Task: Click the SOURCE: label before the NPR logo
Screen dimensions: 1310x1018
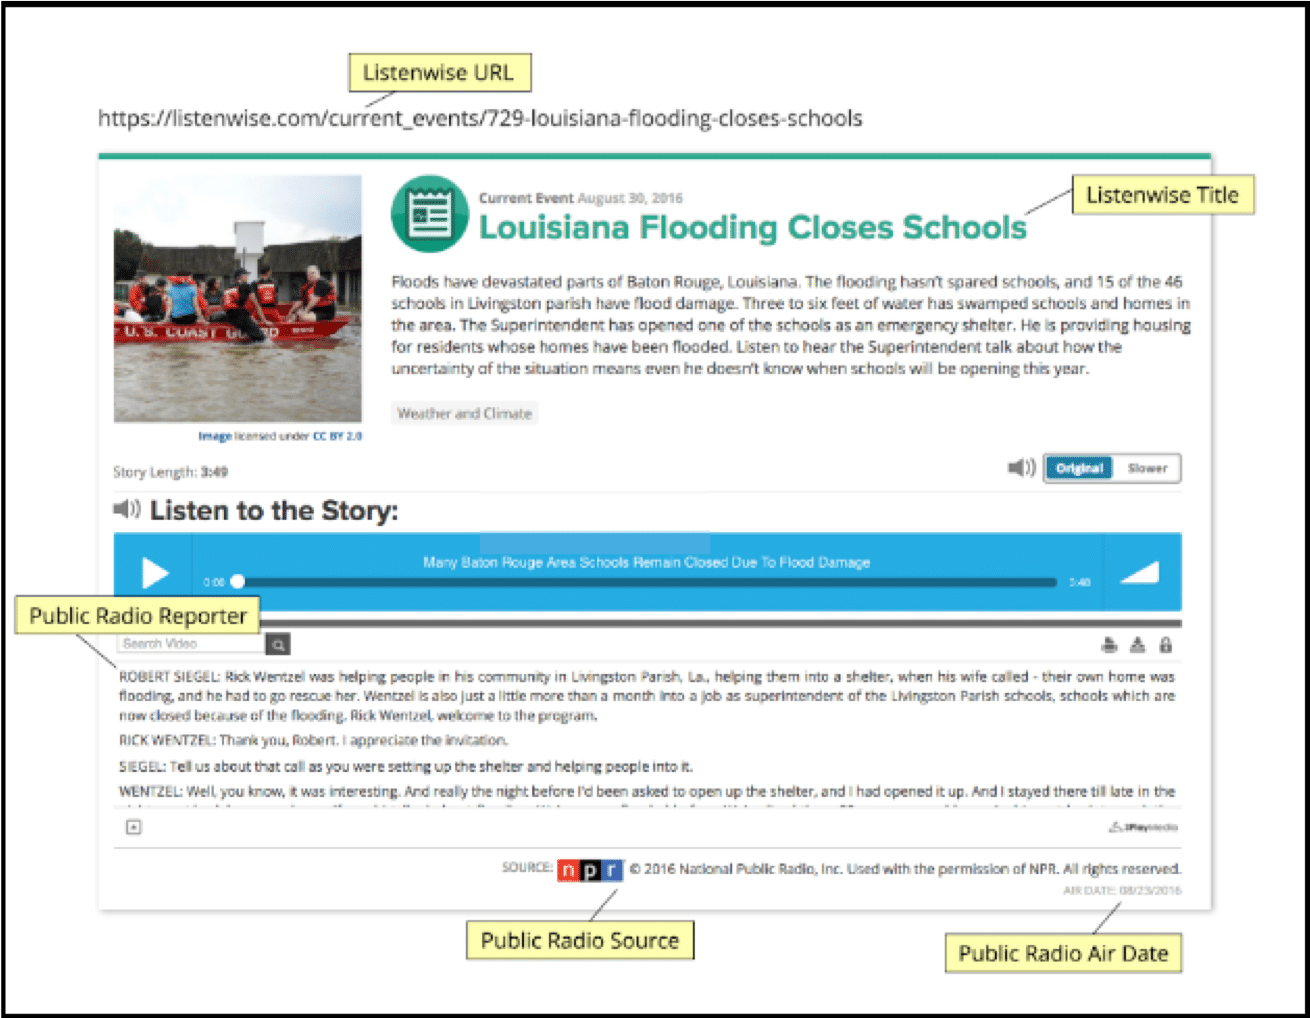Action: coord(527,867)
